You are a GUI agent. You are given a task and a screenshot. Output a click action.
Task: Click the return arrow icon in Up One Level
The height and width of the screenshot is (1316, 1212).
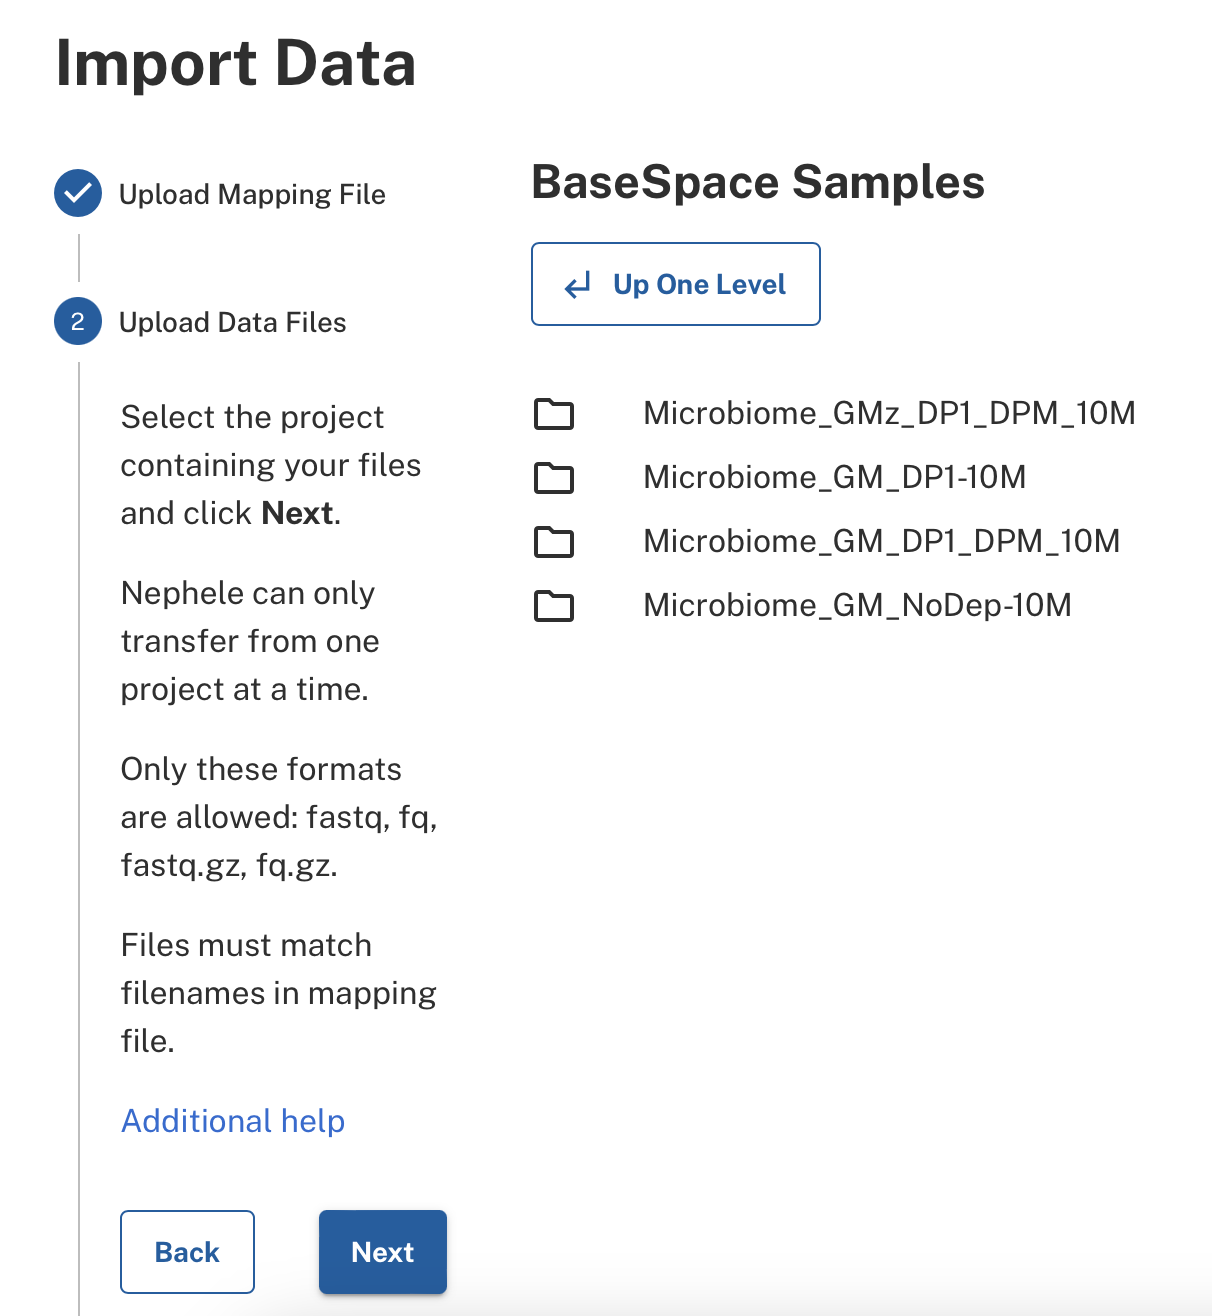coord(578,286)
